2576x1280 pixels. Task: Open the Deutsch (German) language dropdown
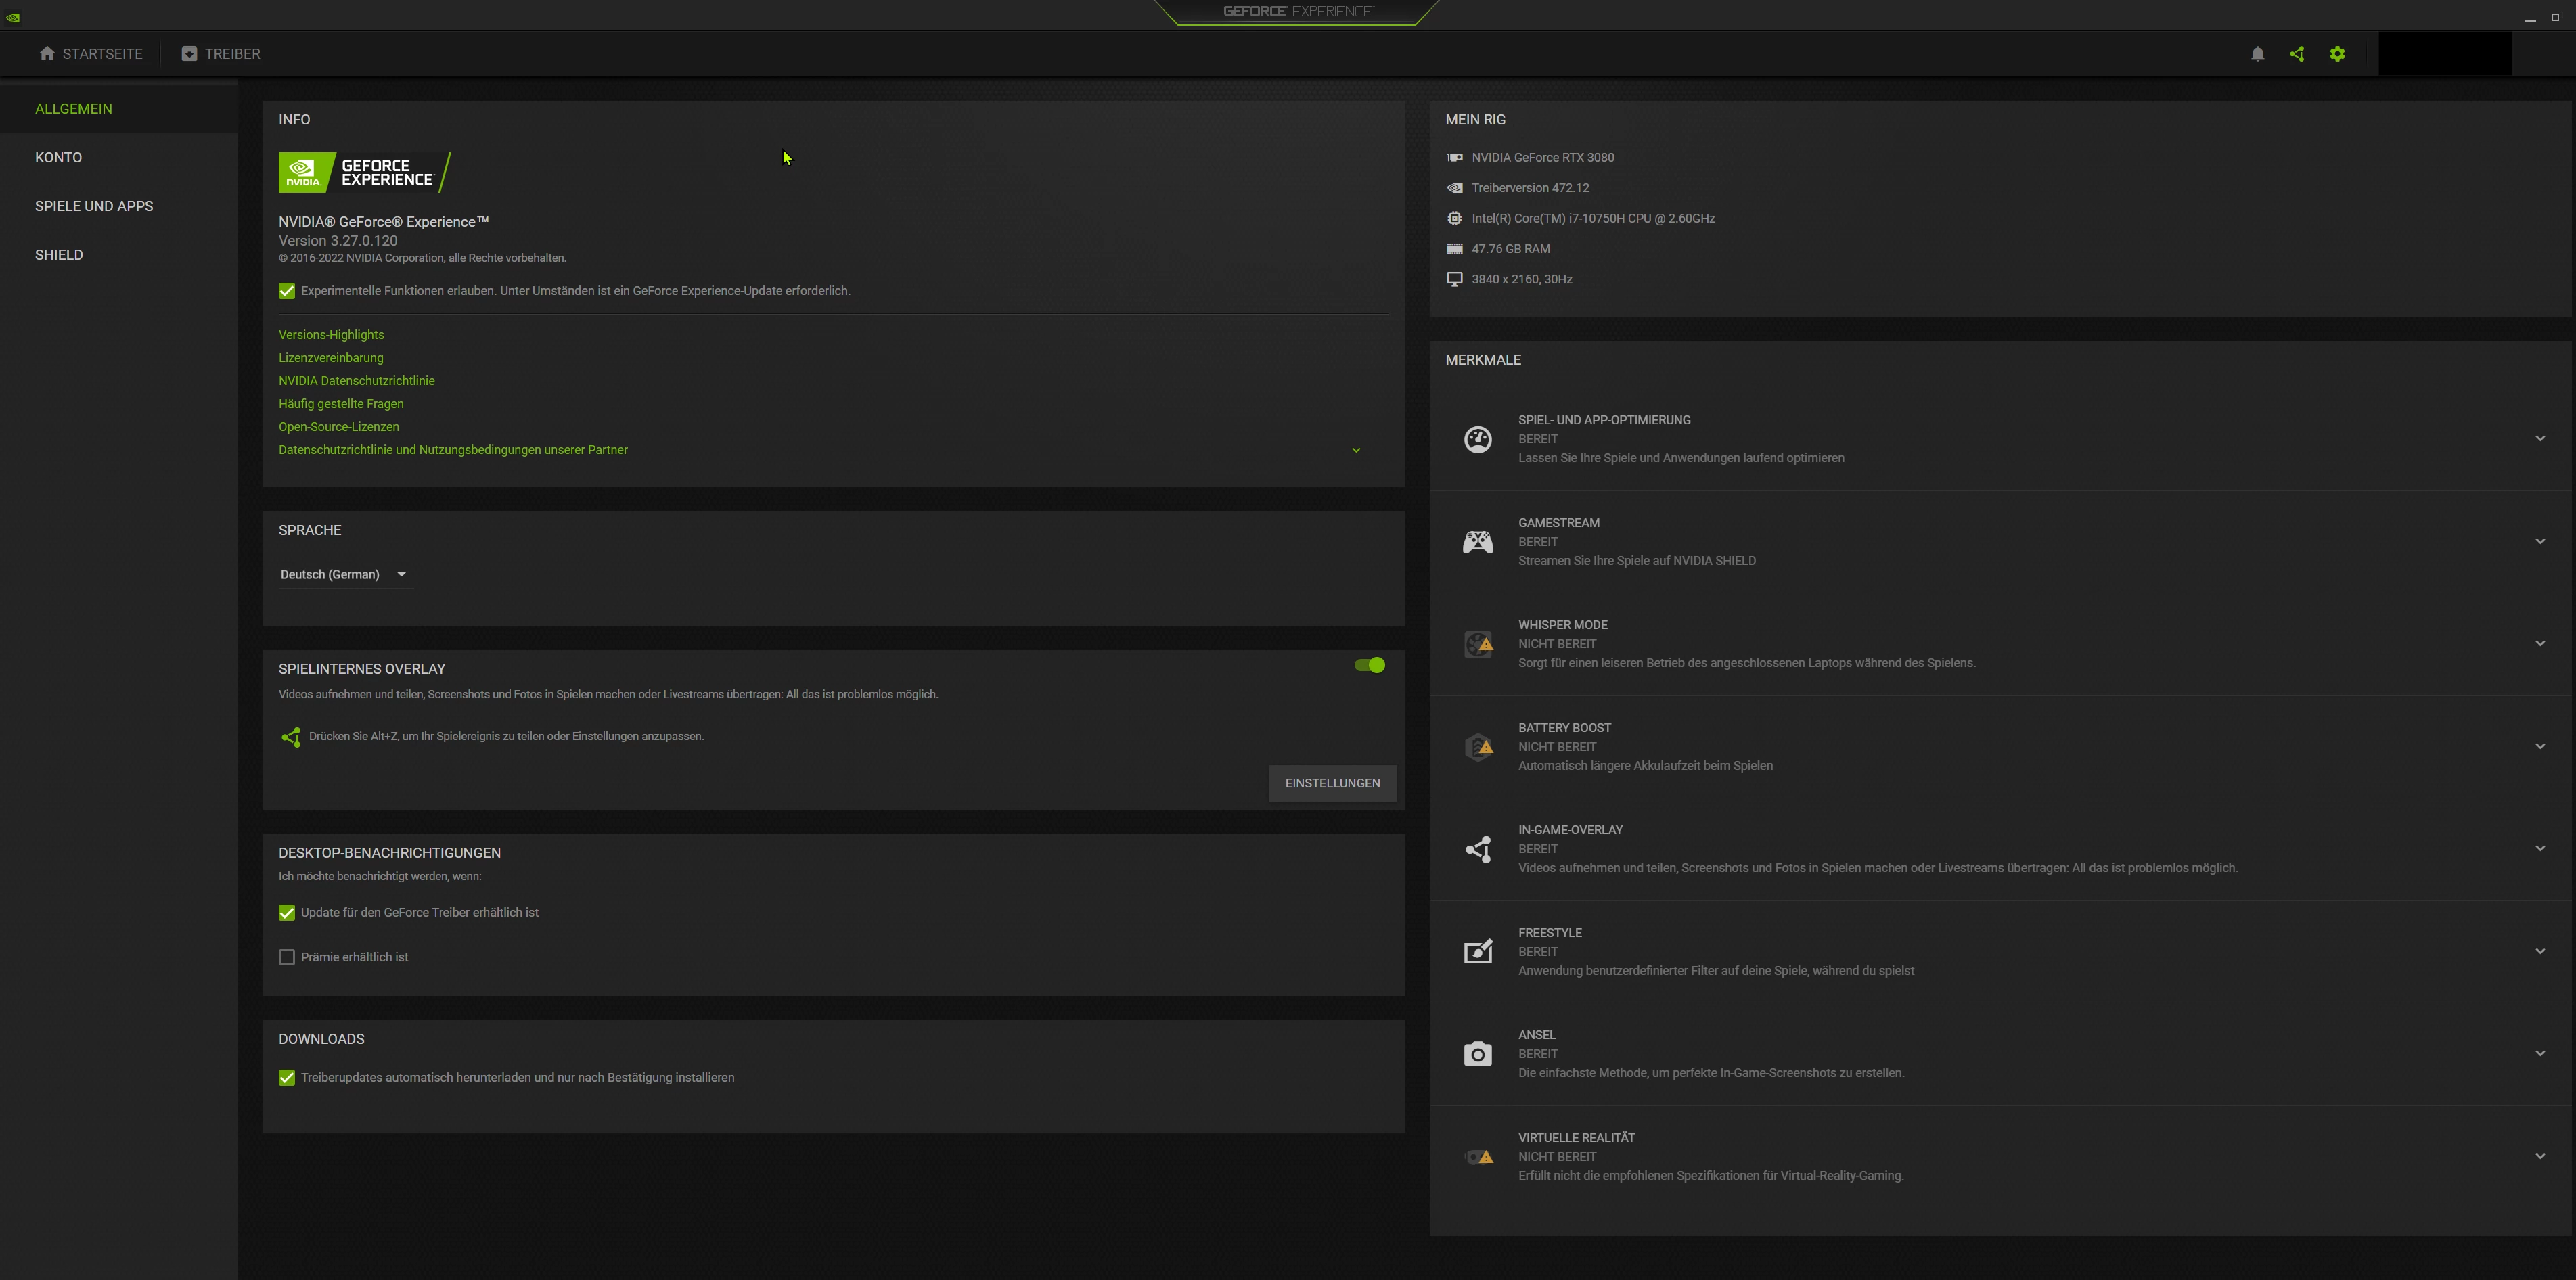[x=344, y=574]
